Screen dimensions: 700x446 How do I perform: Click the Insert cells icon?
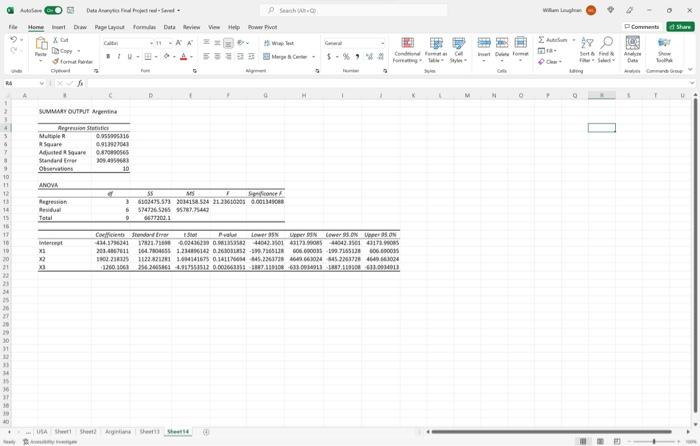click(484, 43)
